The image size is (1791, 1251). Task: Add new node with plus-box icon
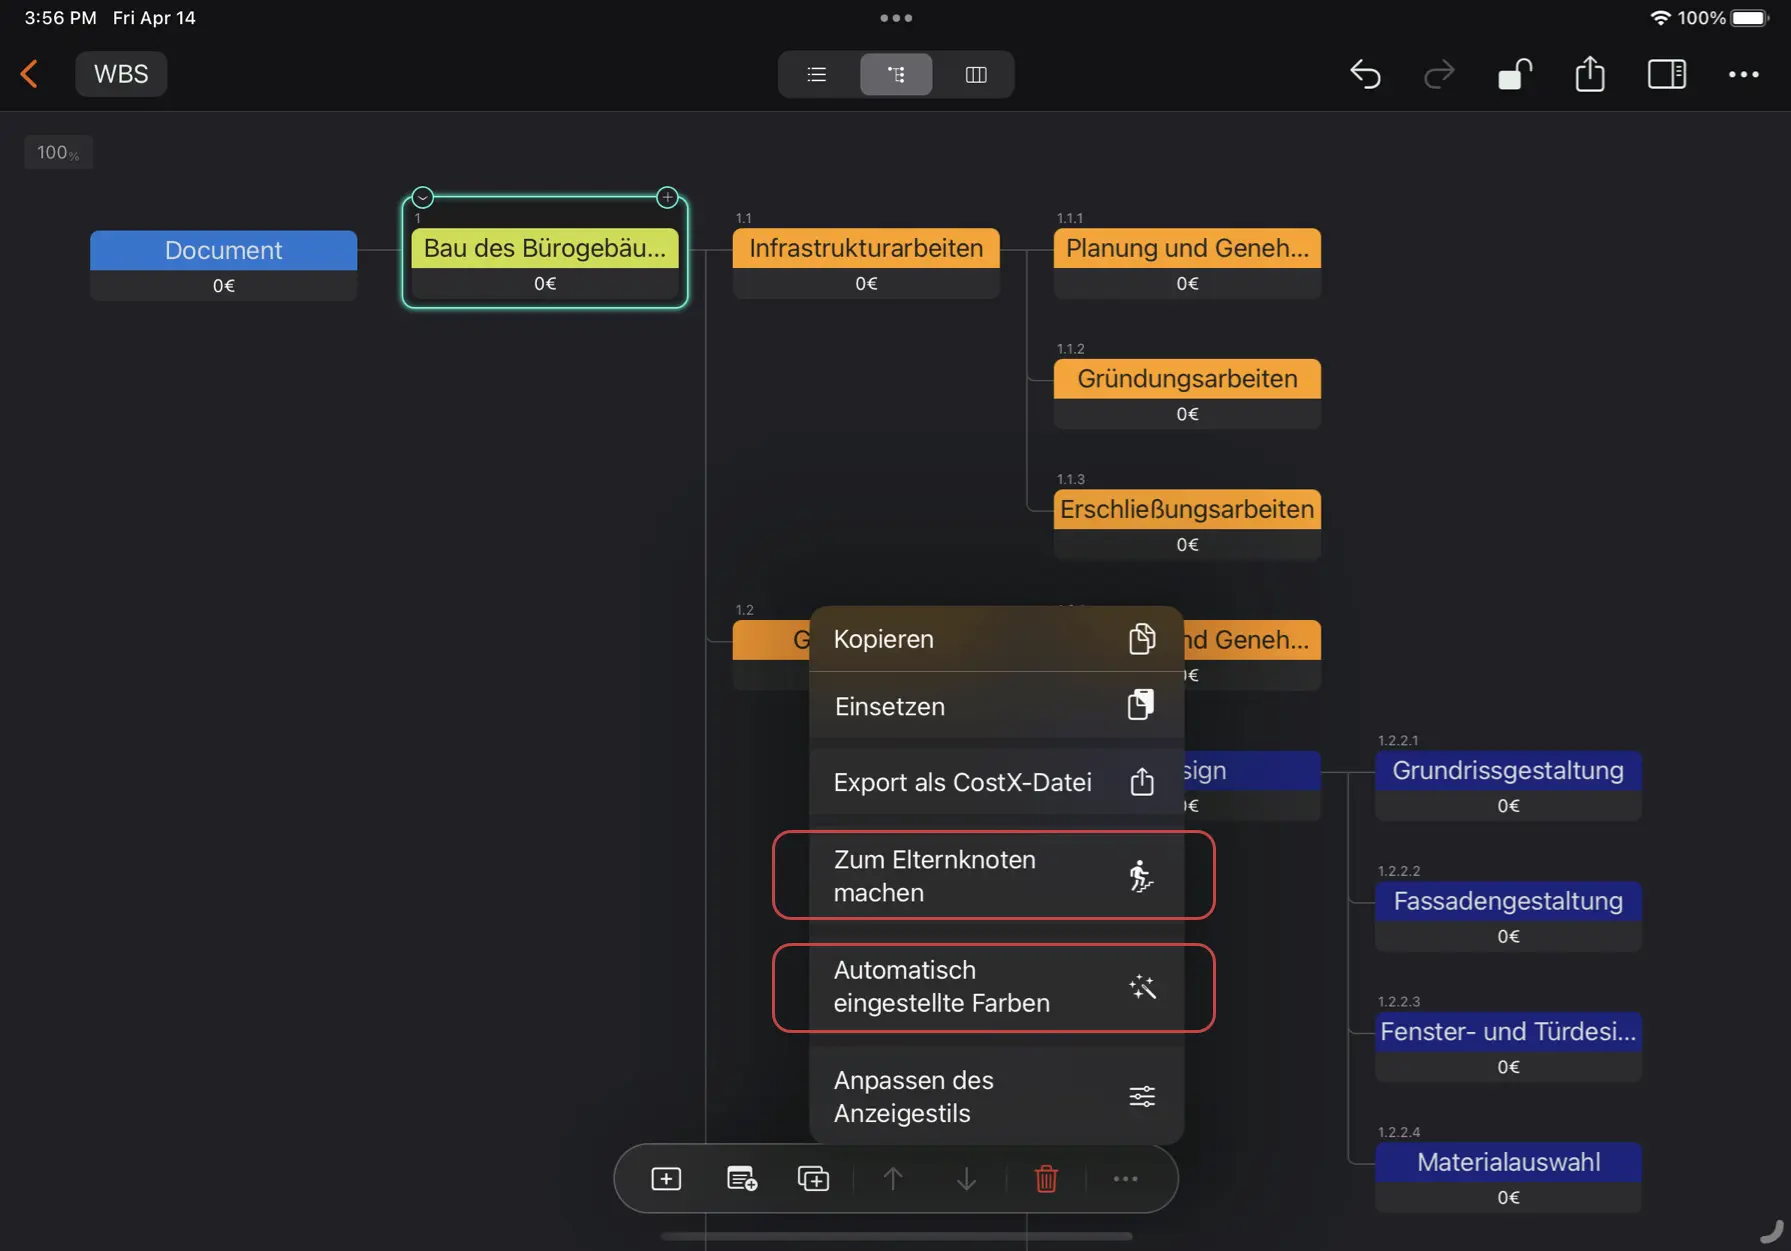coord(666,1179)
